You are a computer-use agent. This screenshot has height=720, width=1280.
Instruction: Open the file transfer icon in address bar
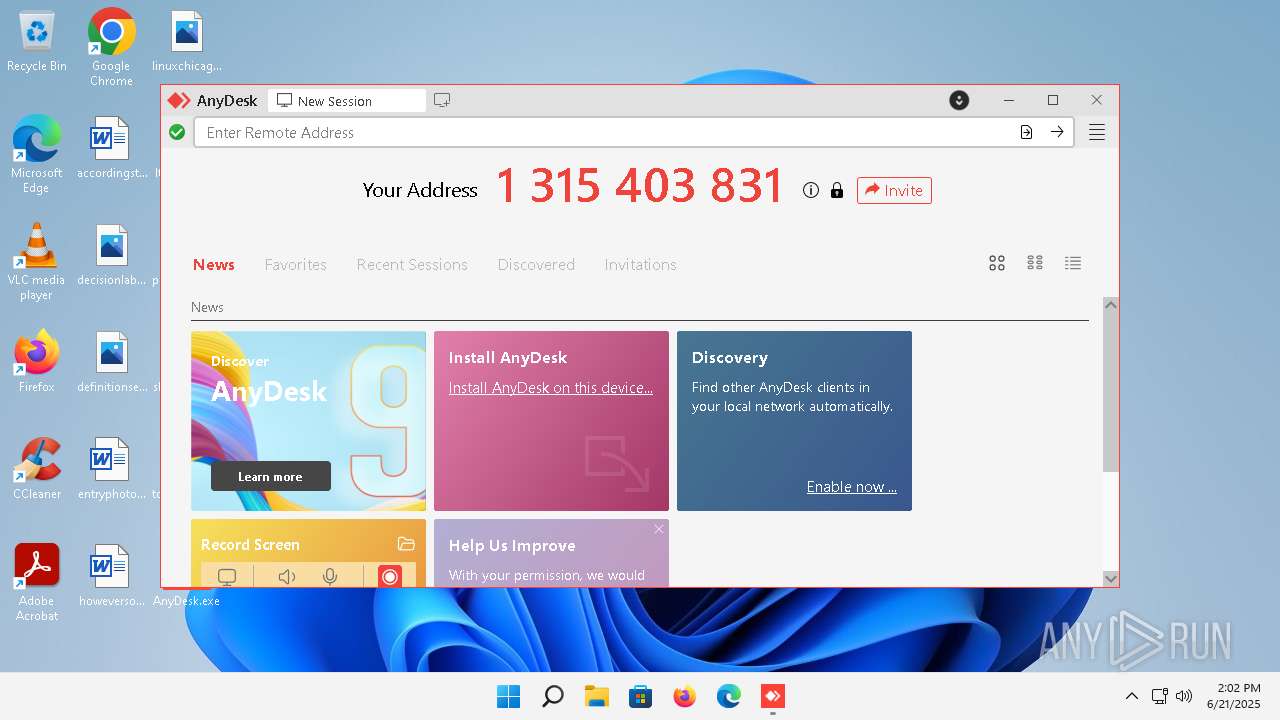tap(1026, 132)
